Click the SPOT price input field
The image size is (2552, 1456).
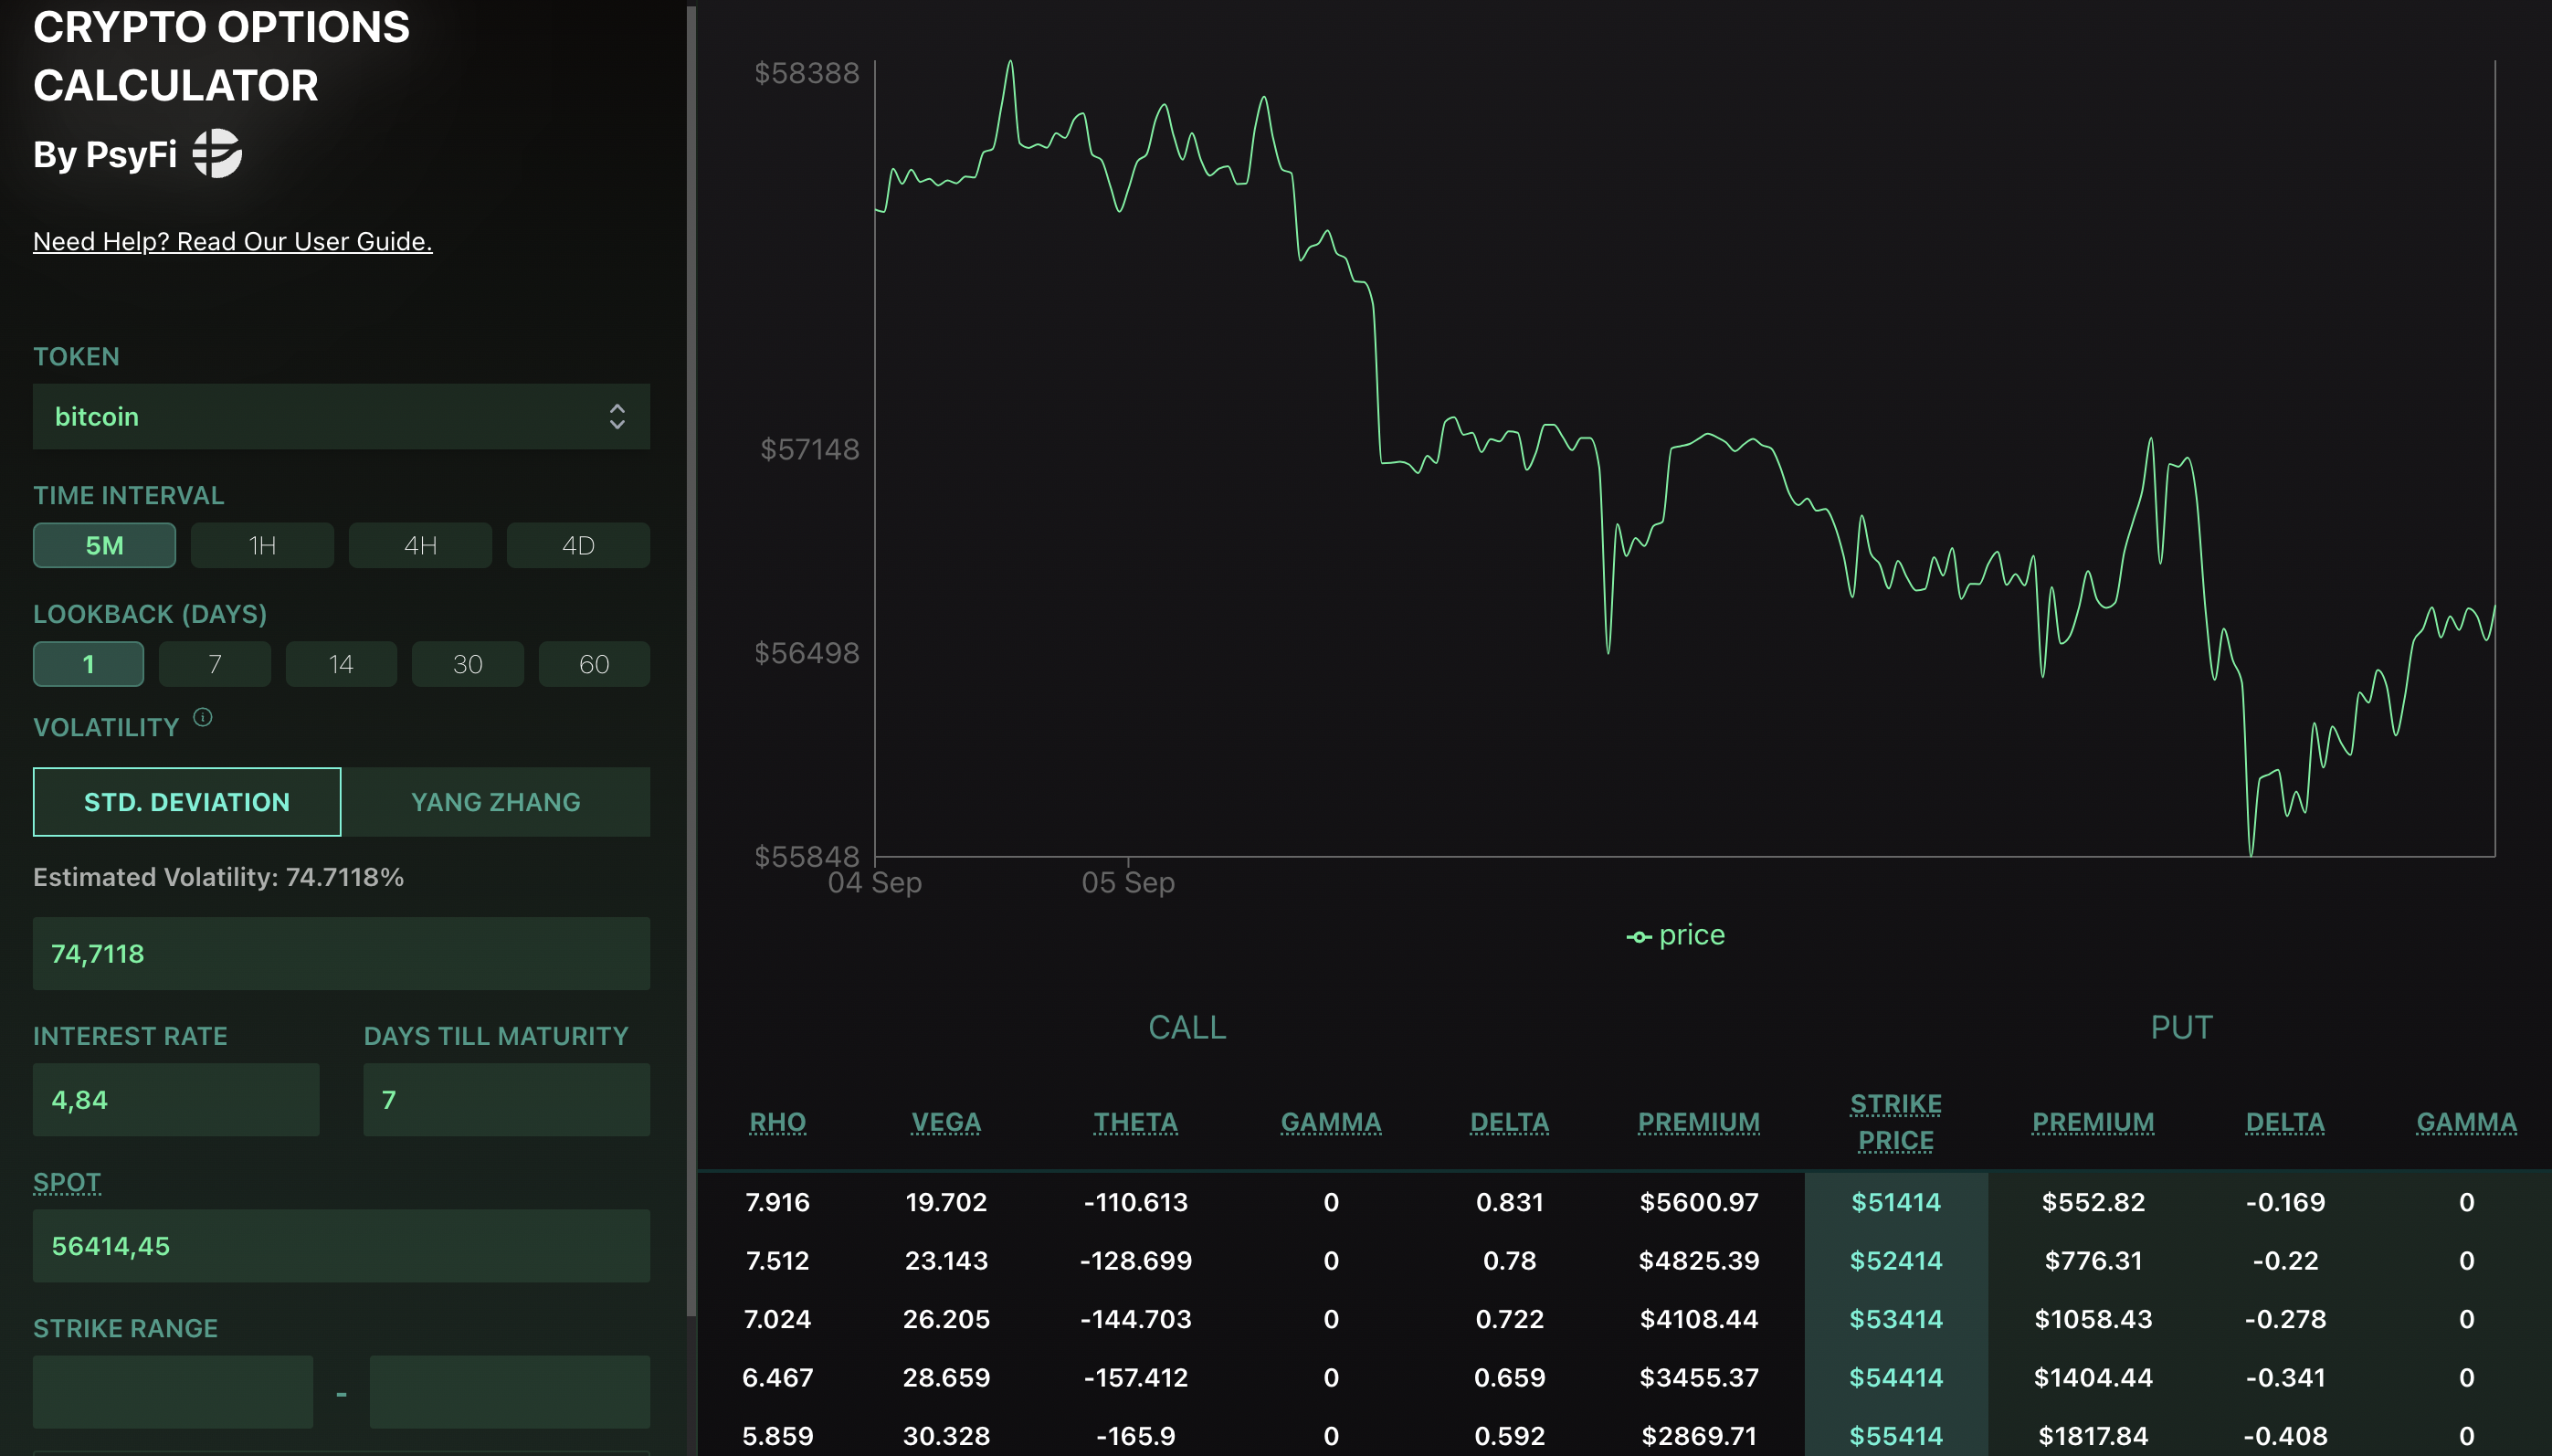(x=342, y=1246)
